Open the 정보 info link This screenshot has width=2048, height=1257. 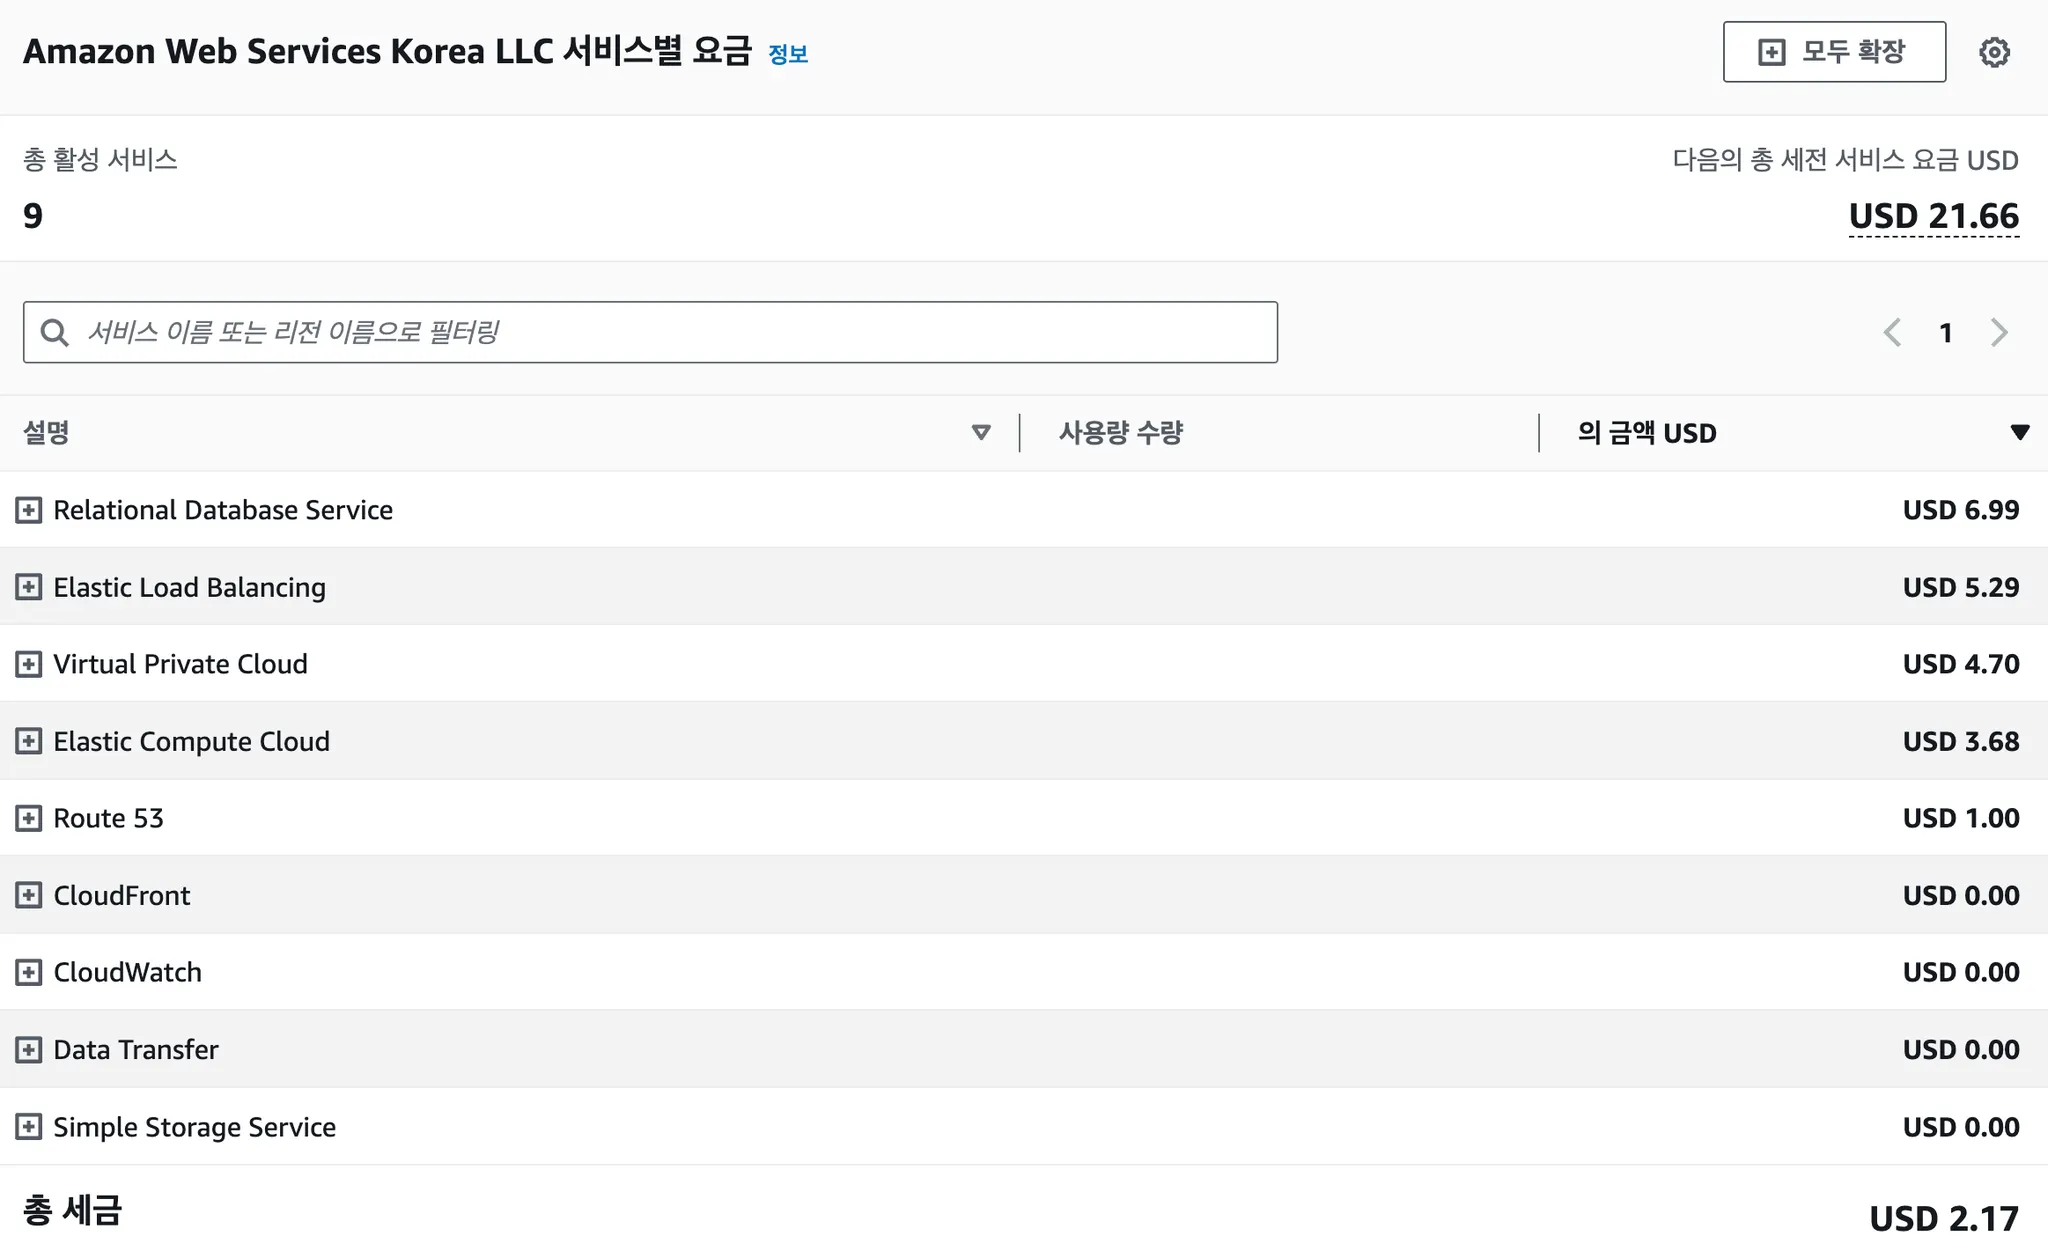[788, 54]
